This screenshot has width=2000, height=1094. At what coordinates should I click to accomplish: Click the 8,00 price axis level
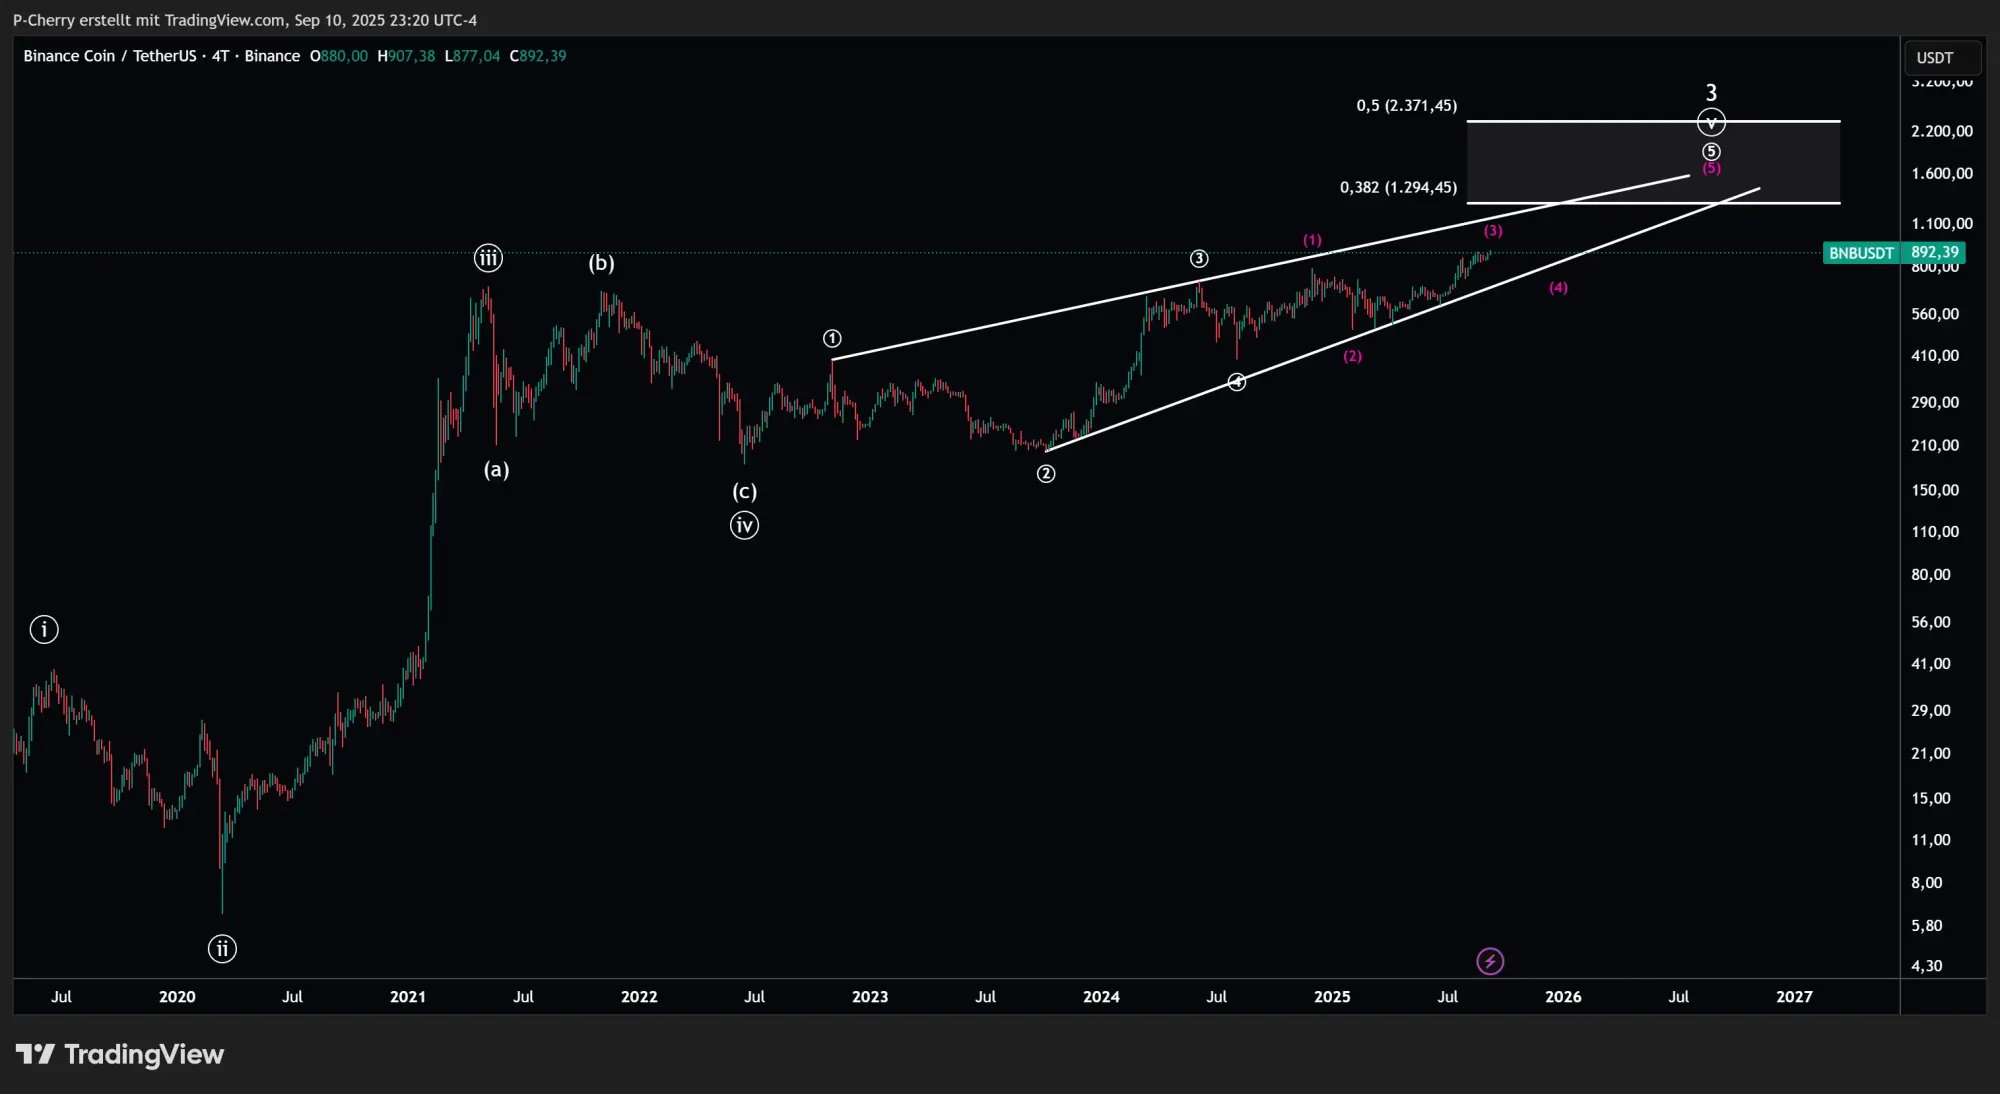pos(1927,883)
